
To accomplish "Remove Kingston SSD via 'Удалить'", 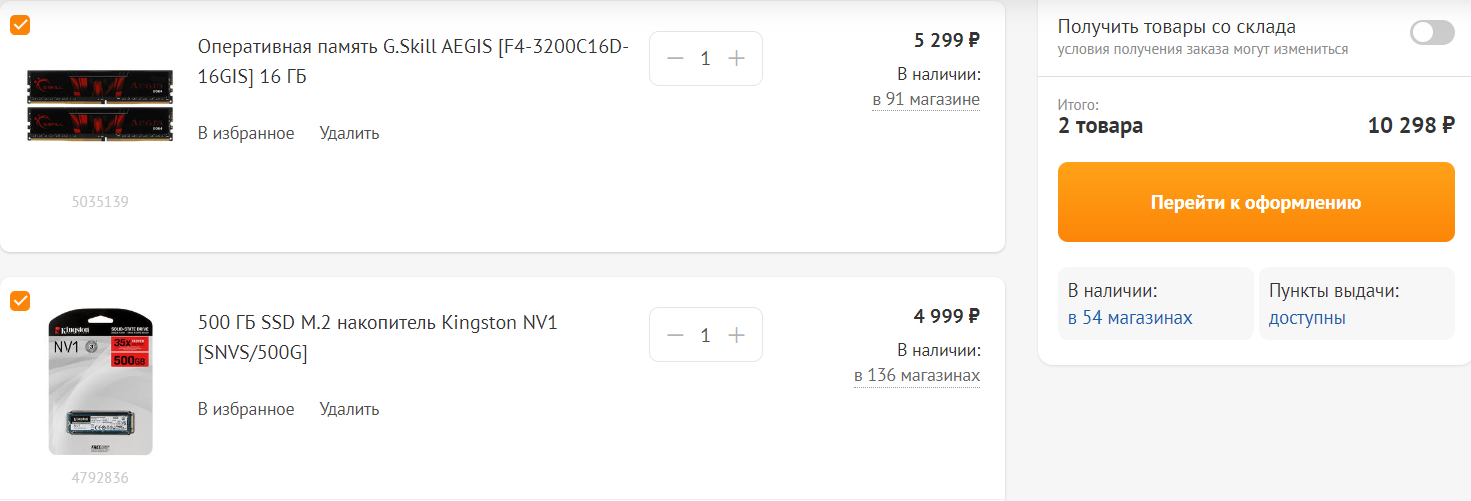I will [349, 409].
